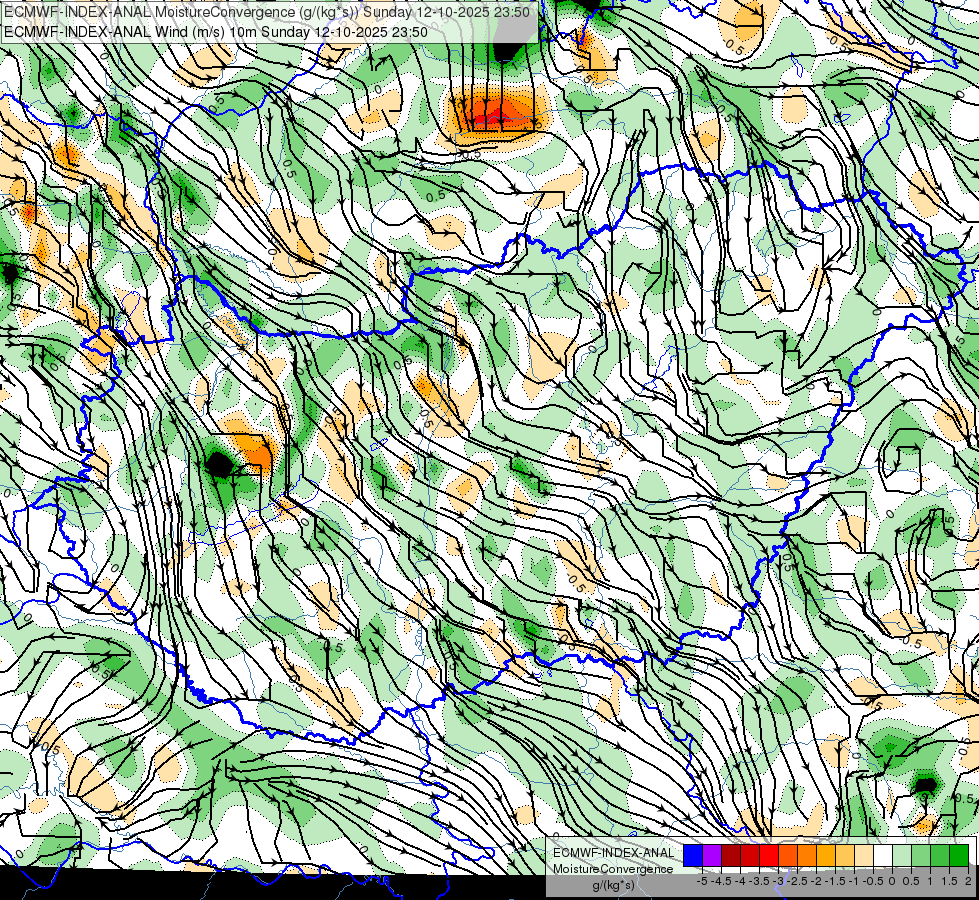Select the pale peach swatch between -1 and -0.5

coord(863,856)
